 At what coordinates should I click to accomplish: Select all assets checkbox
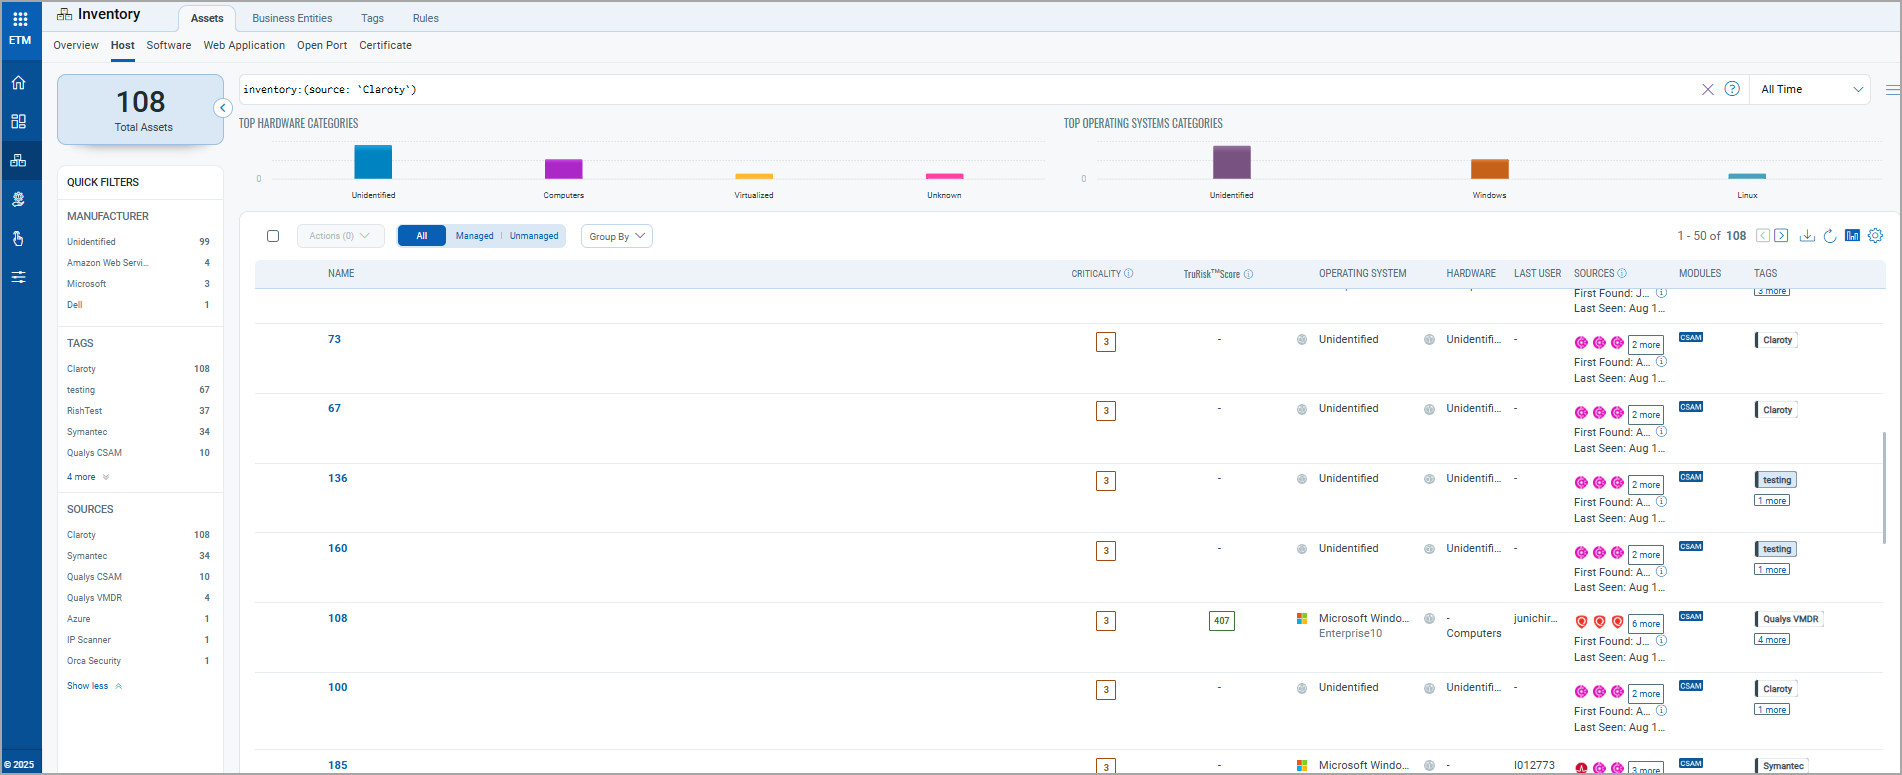pyautogui.click(x=273, y=236)
